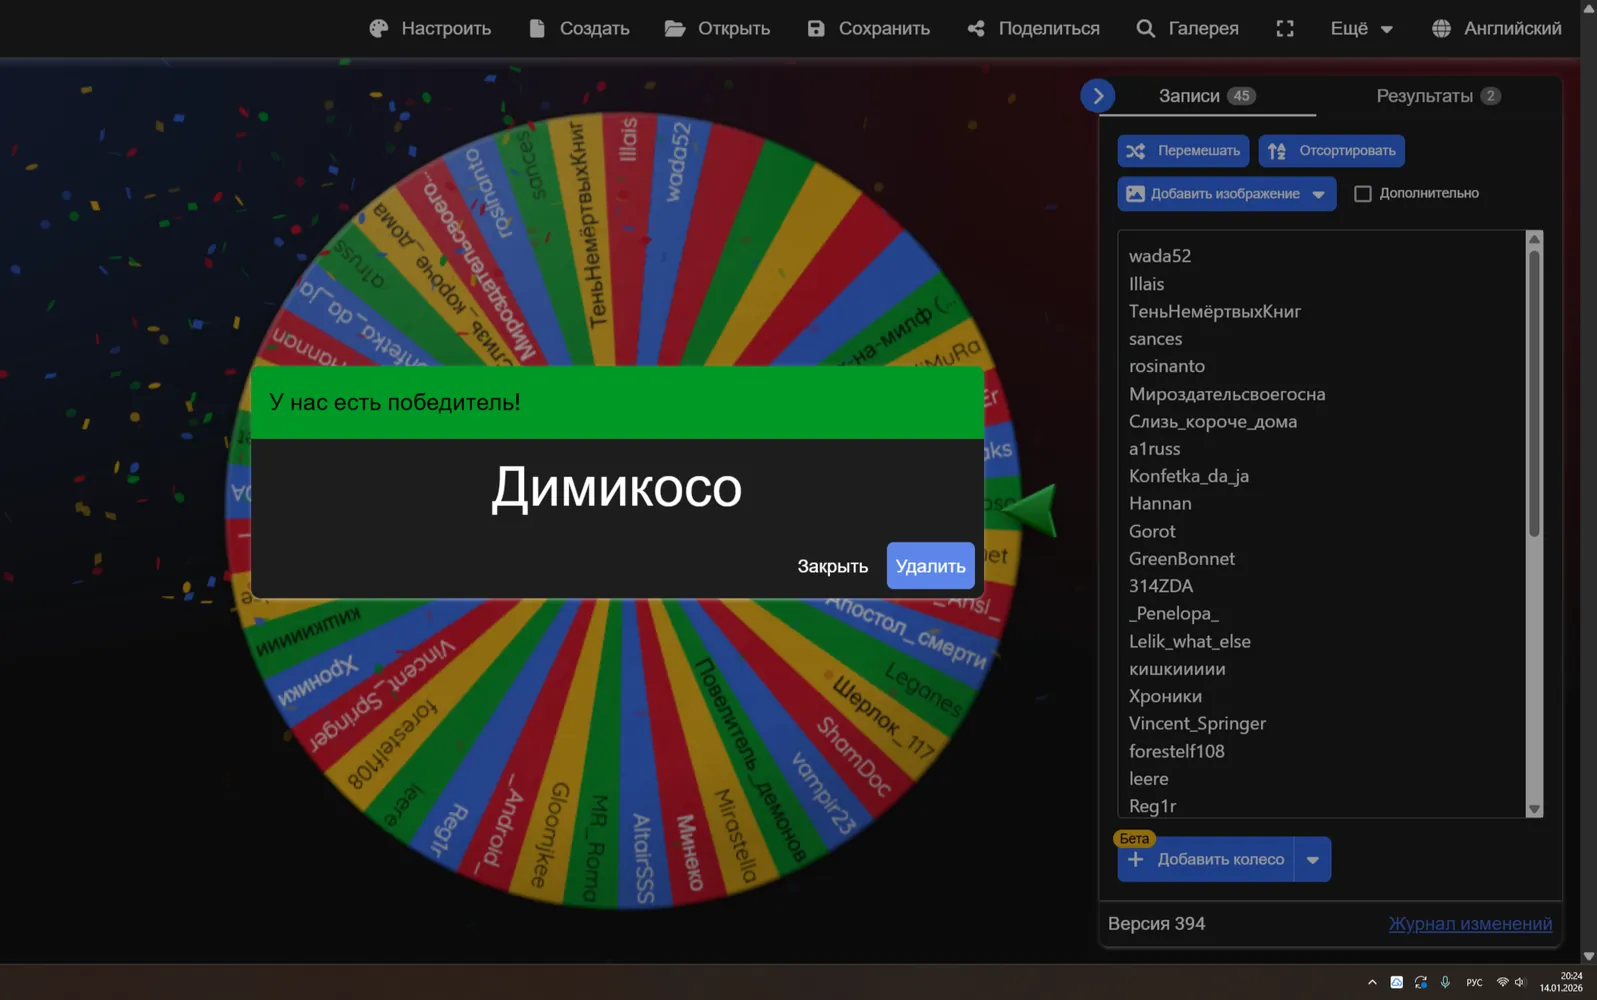Click entry Vincent_Springer in the list
This screenshot has width=1597, height=1000.
coord(1197,723)
